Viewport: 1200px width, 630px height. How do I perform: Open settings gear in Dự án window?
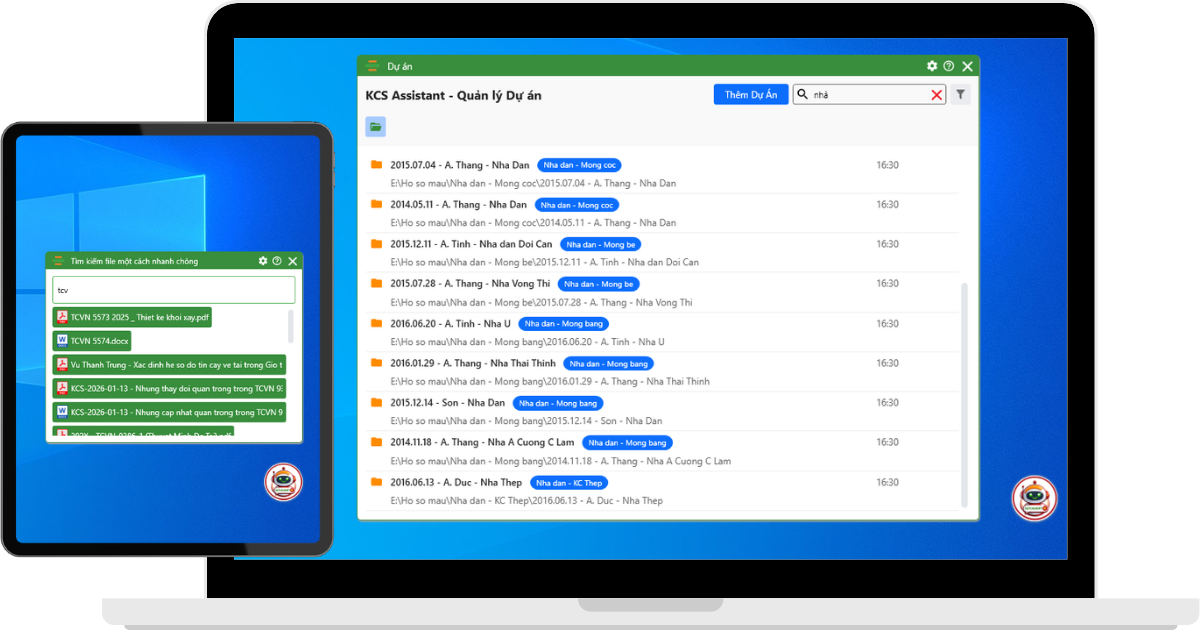pyautogui.click(x=932, y=66)
